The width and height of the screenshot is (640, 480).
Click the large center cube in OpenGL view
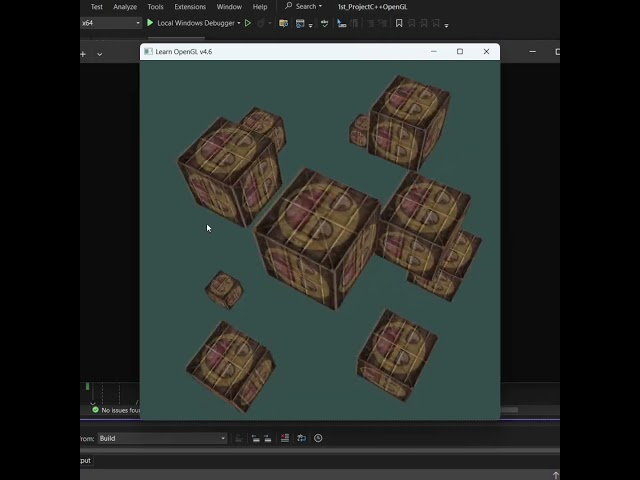pos(317,240)
